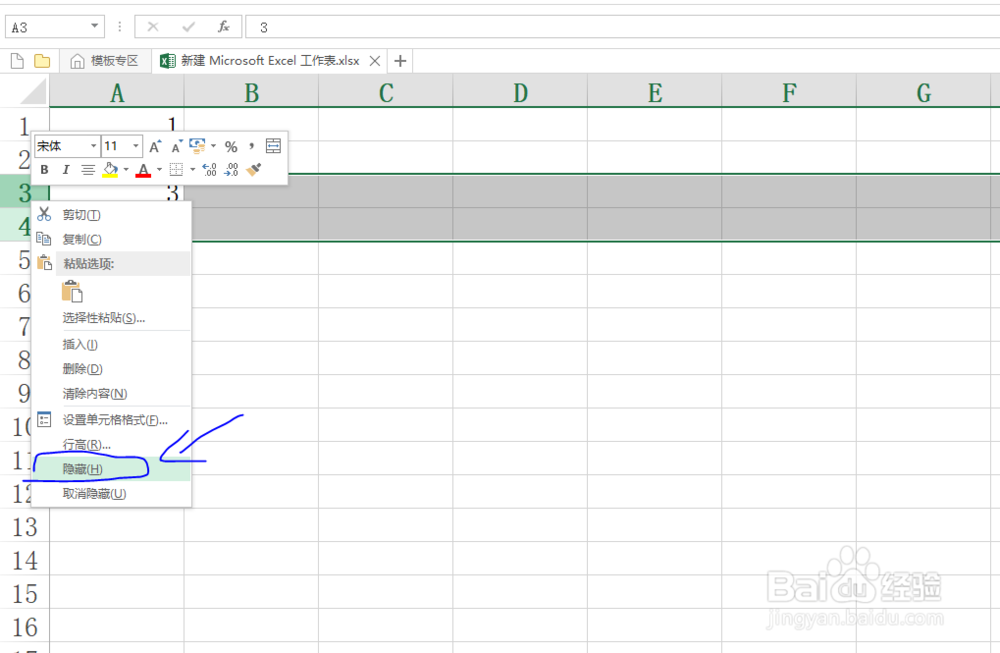Select column D header
This screenshot has height=653, width=1000.
[x=520, y=91]
